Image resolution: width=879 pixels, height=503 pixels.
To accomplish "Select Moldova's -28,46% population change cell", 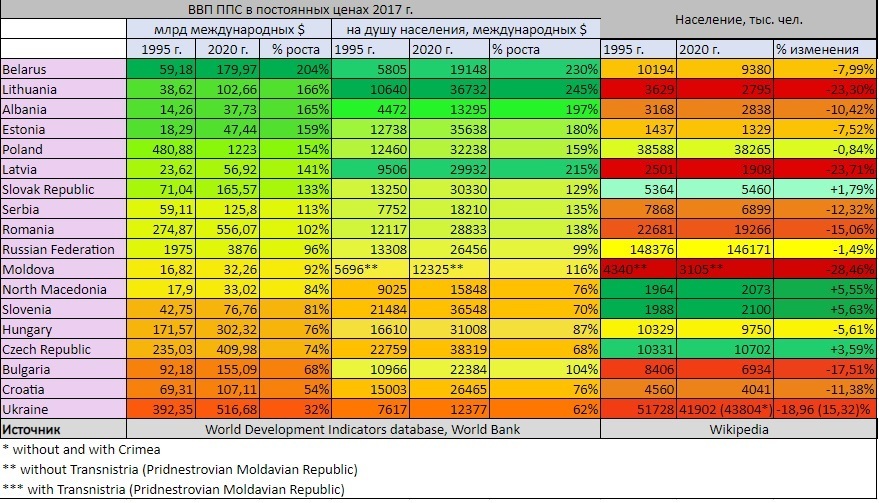I will 824,271.
